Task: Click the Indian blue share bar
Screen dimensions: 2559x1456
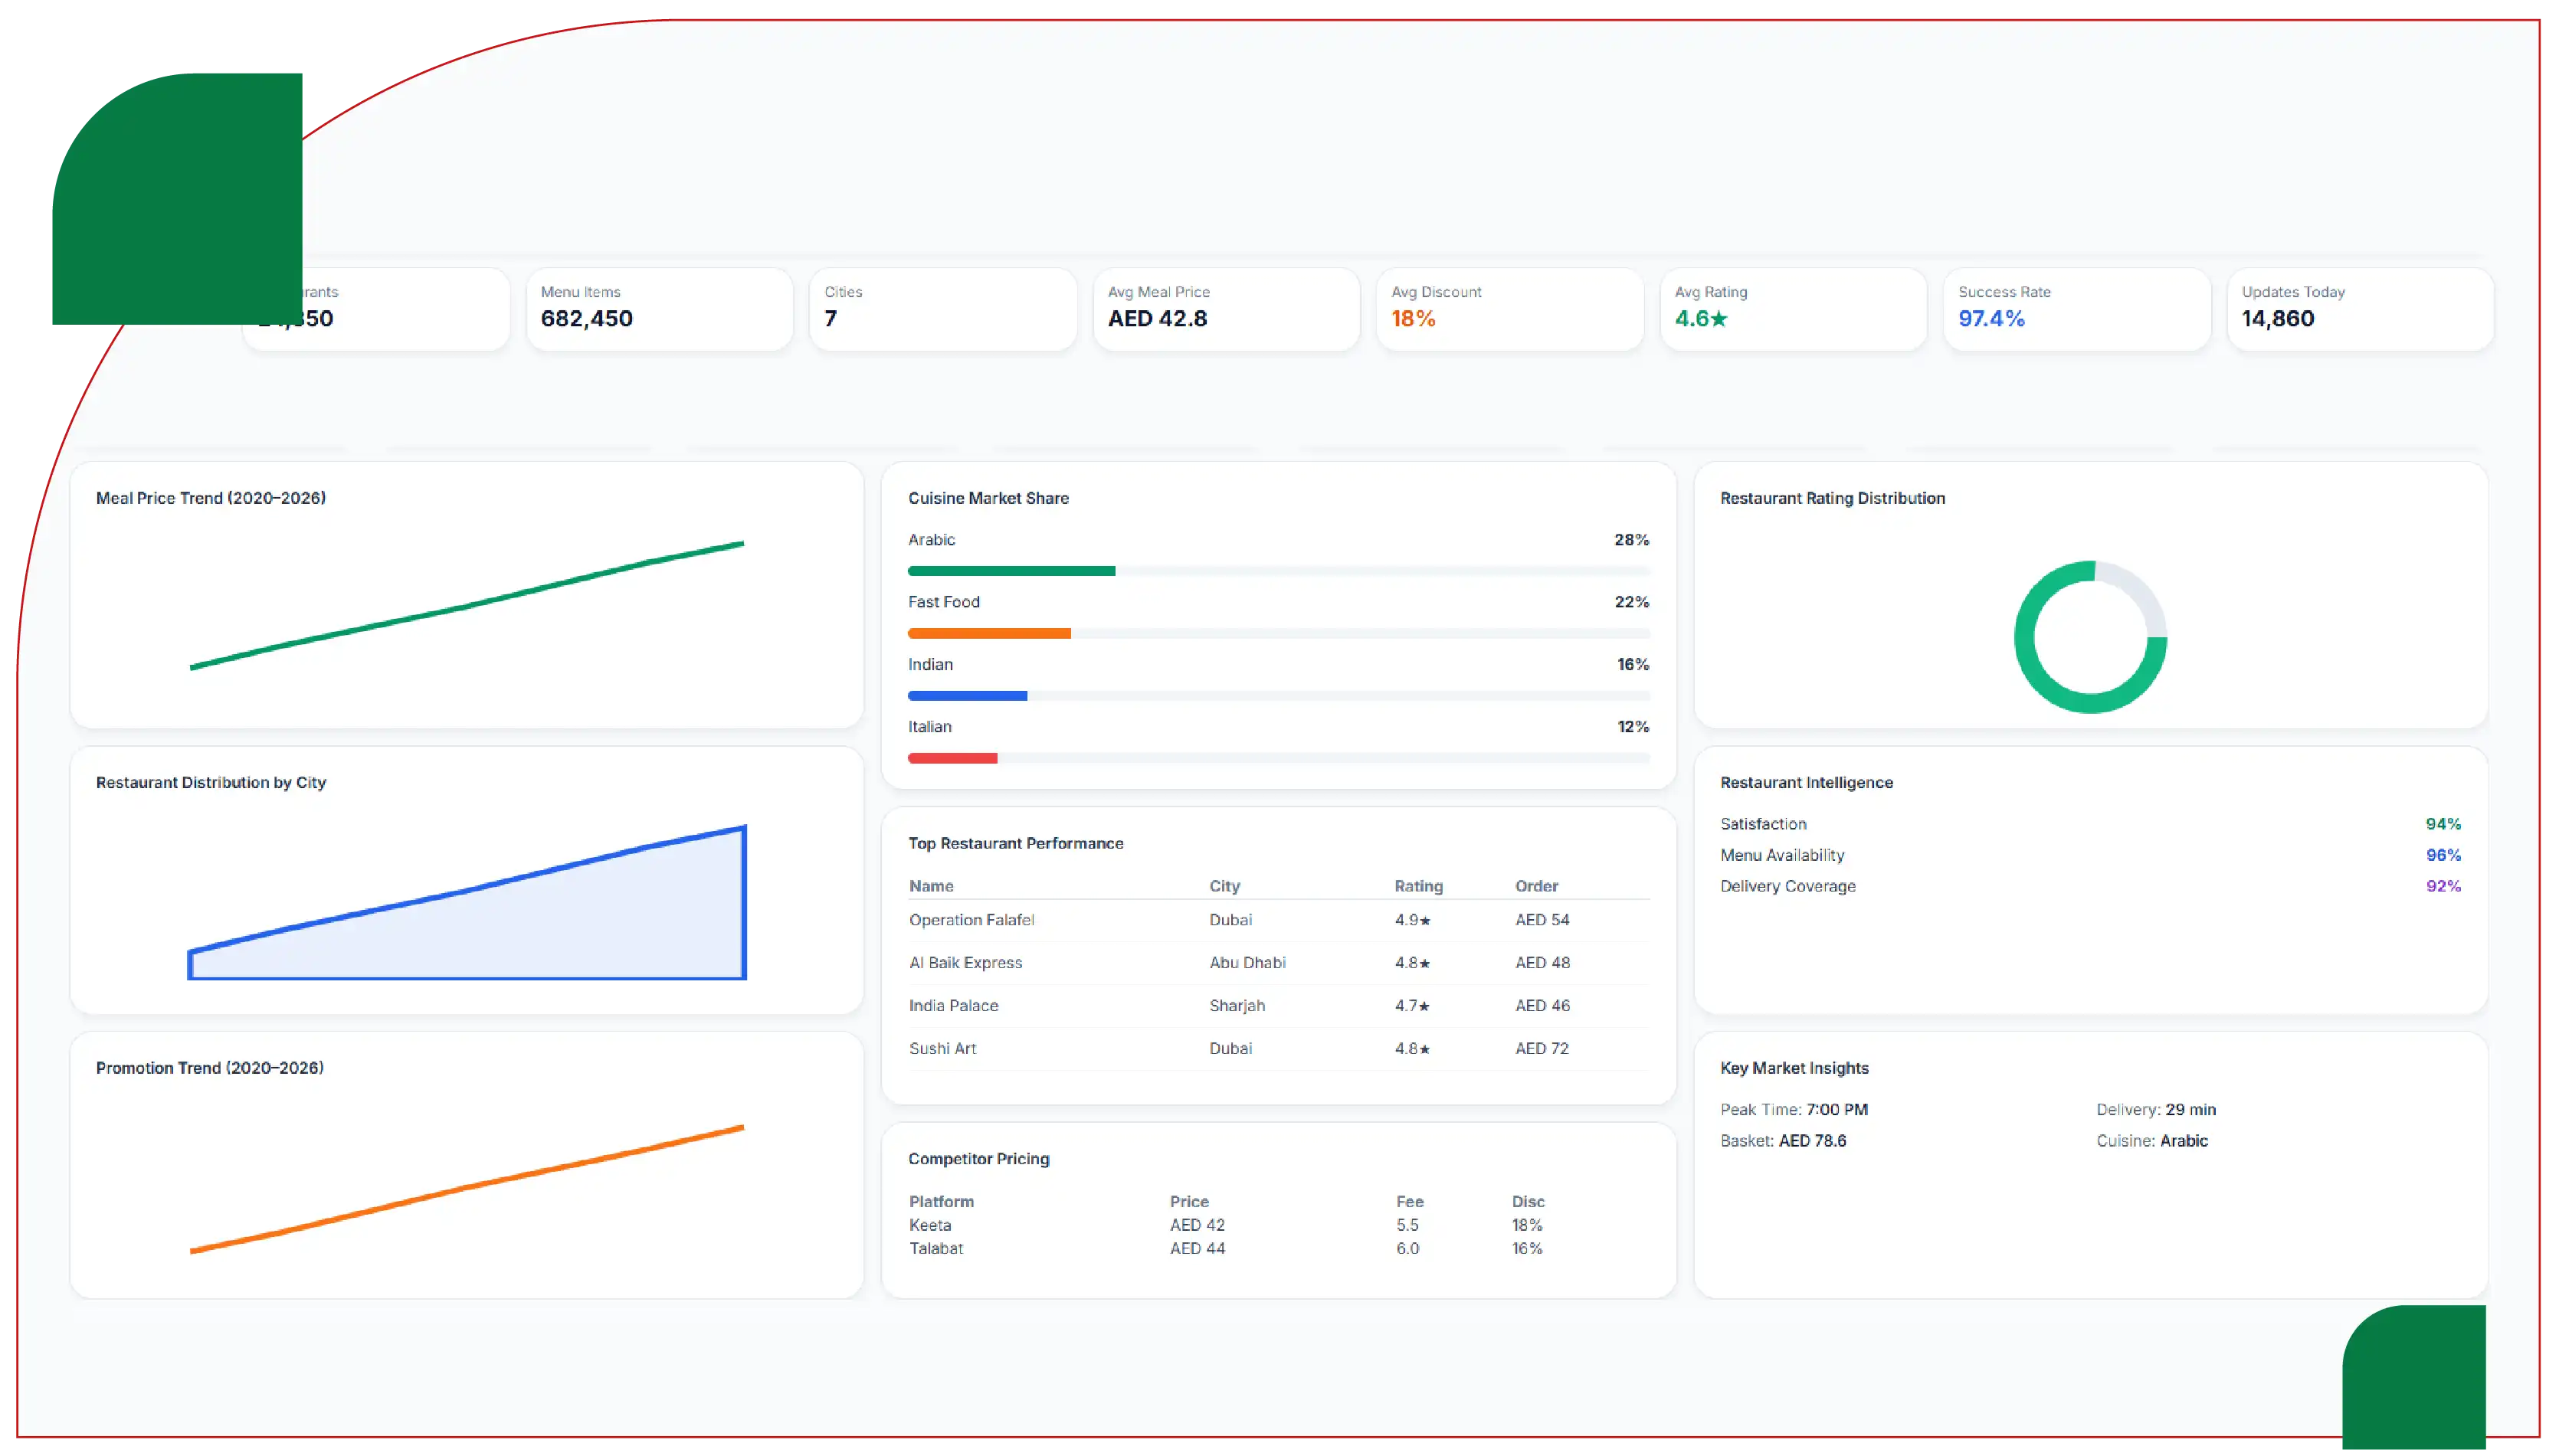Action: click(x=967, y=696)
